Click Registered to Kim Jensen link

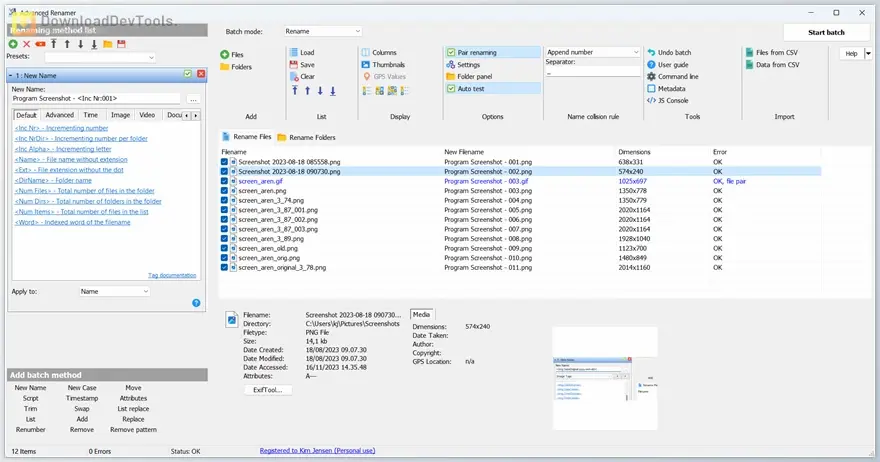click(317, 450)
